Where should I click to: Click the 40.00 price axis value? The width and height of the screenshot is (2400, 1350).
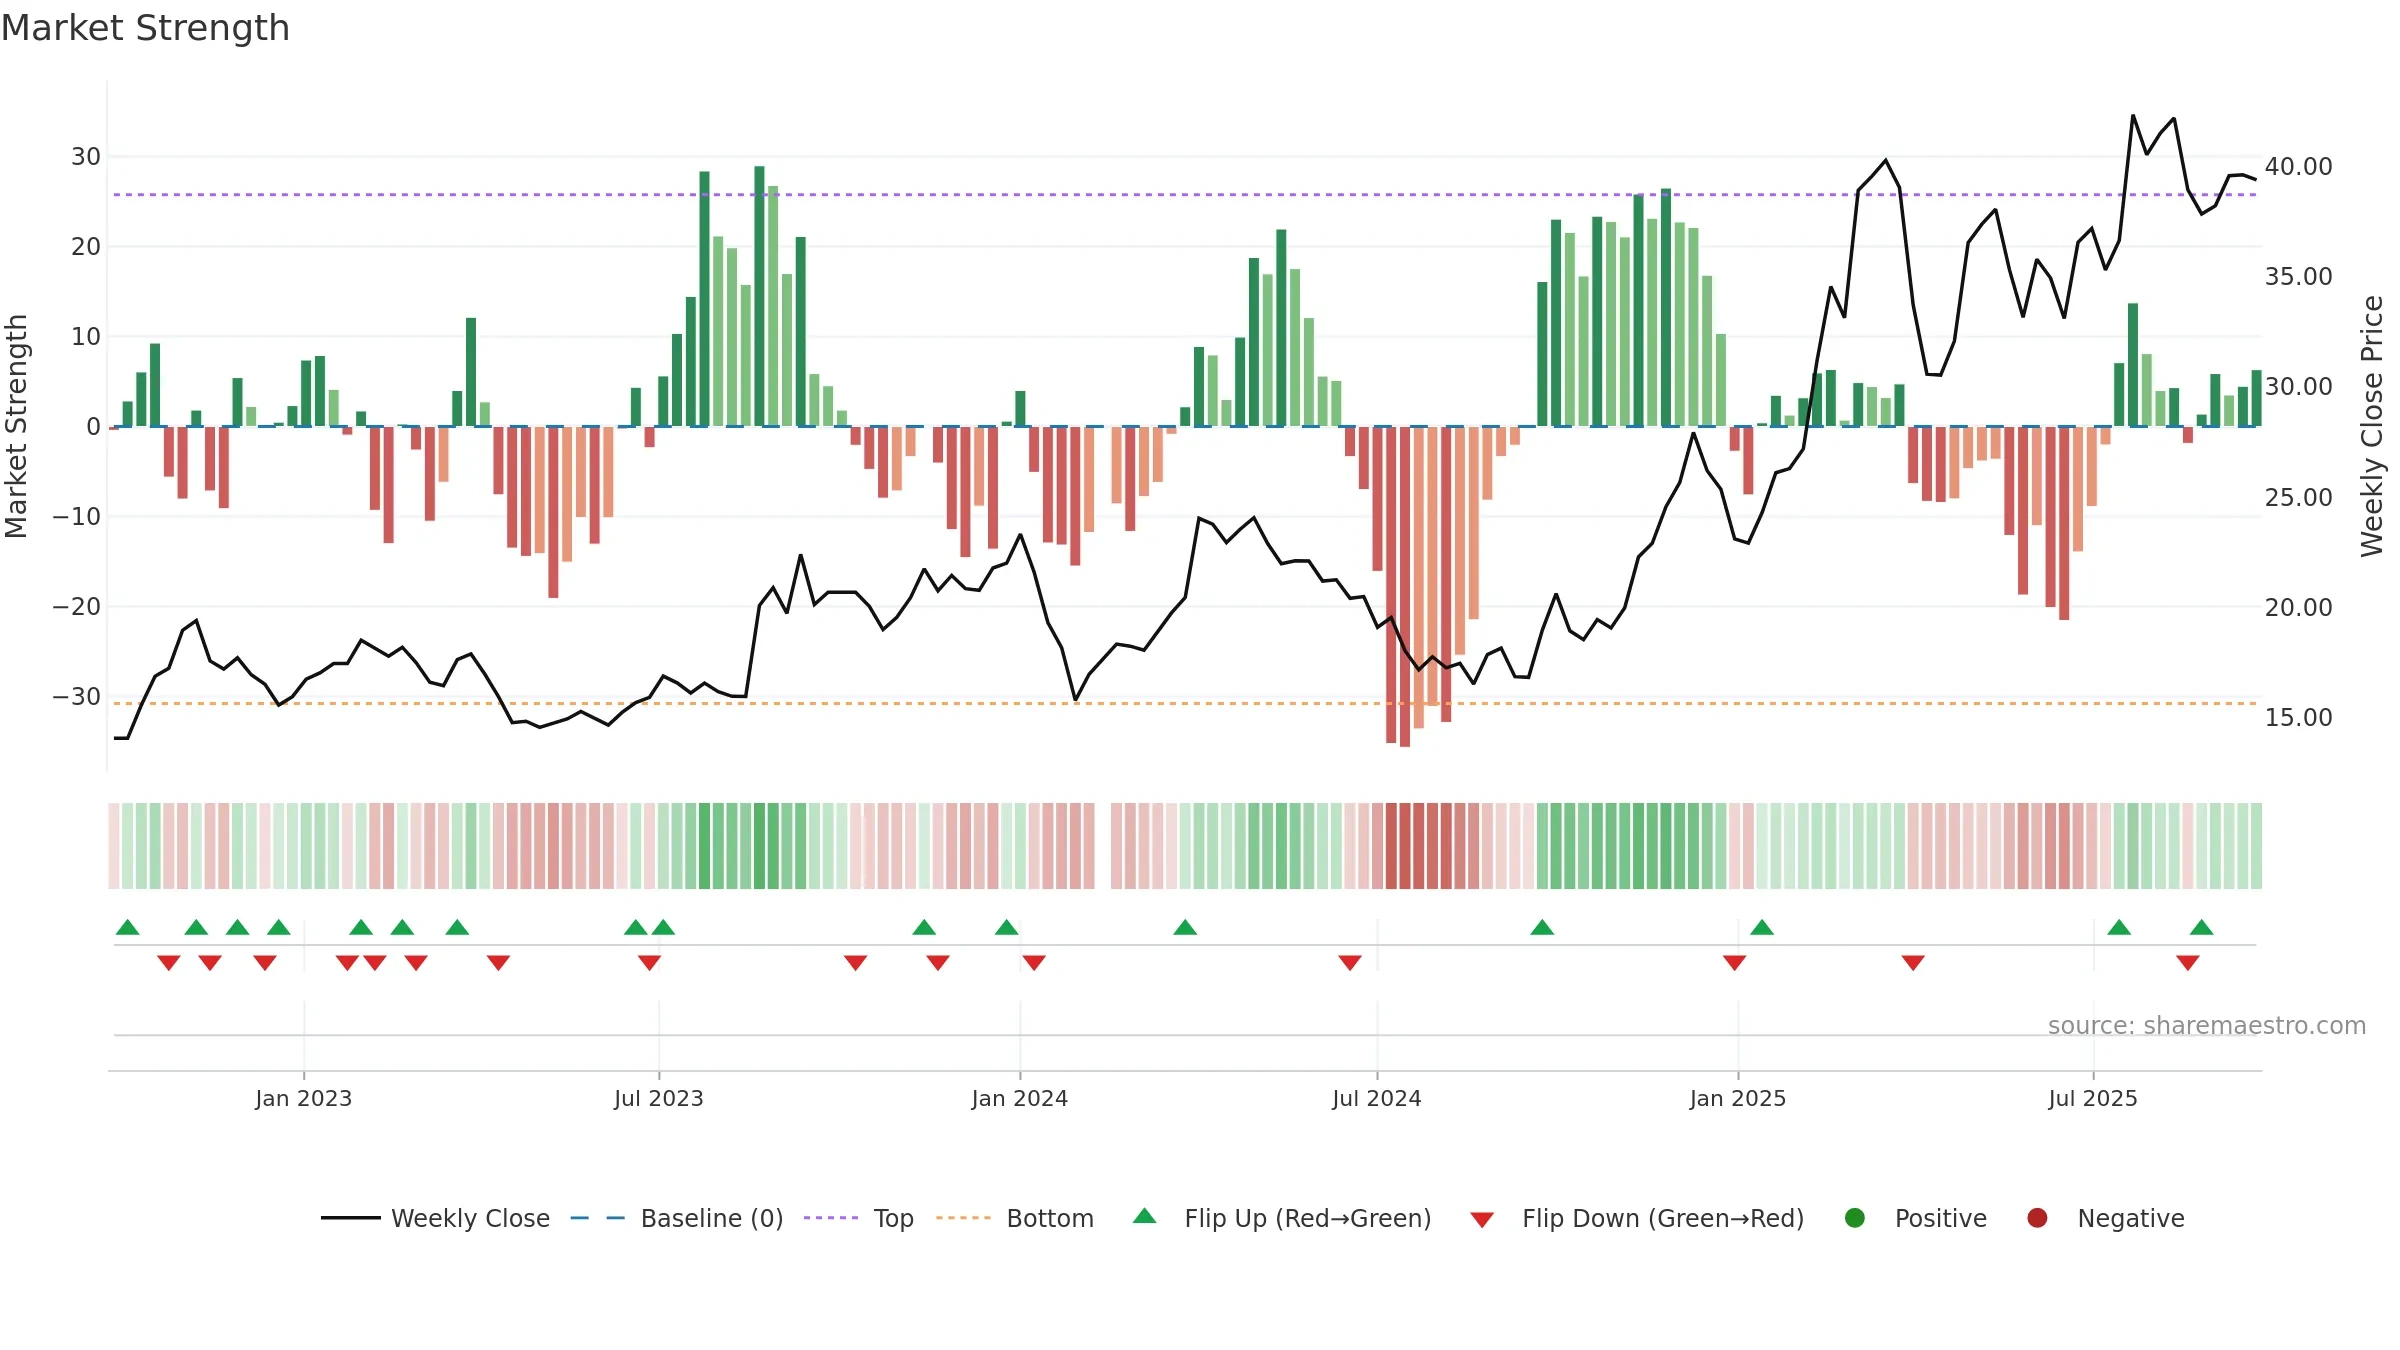2299,166
